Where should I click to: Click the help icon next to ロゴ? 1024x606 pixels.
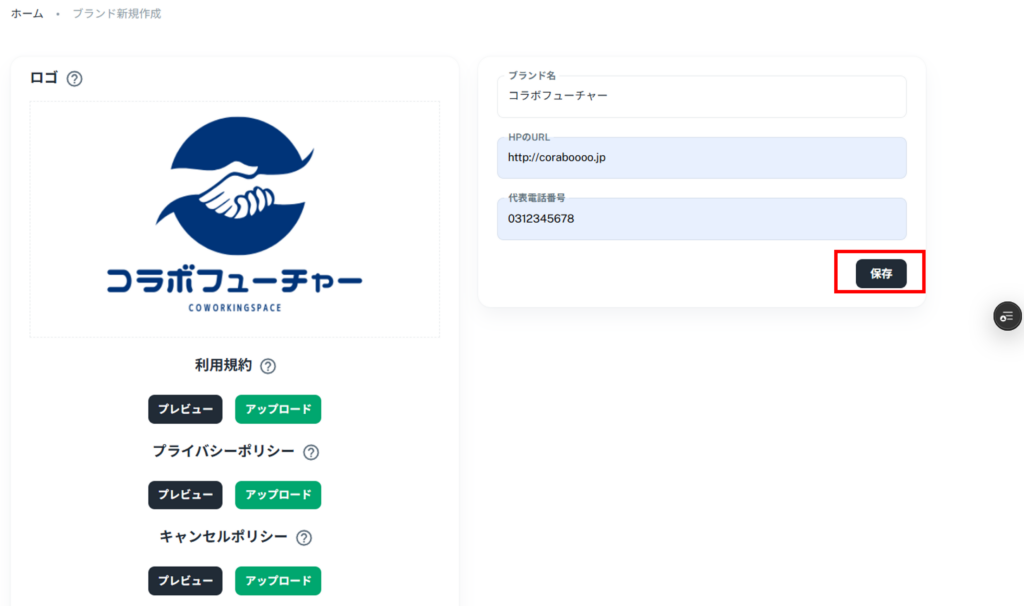pos(74,78)
